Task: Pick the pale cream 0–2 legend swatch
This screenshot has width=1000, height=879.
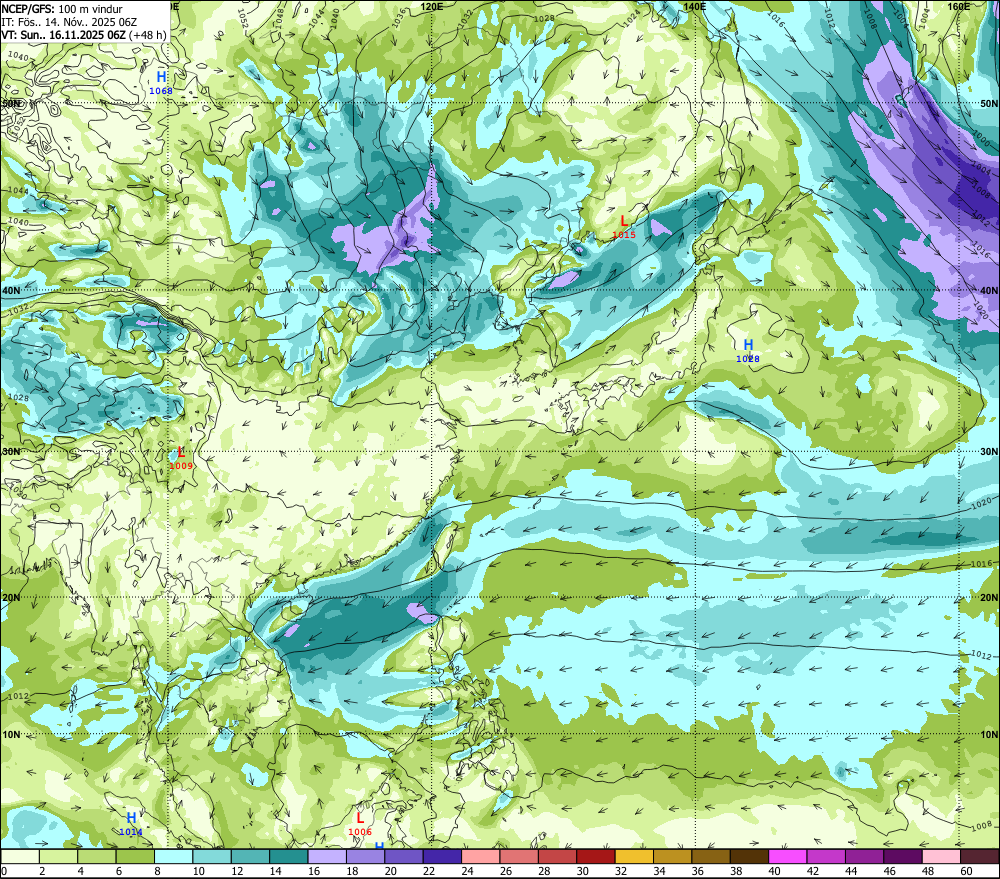Action: click(20, 856)
